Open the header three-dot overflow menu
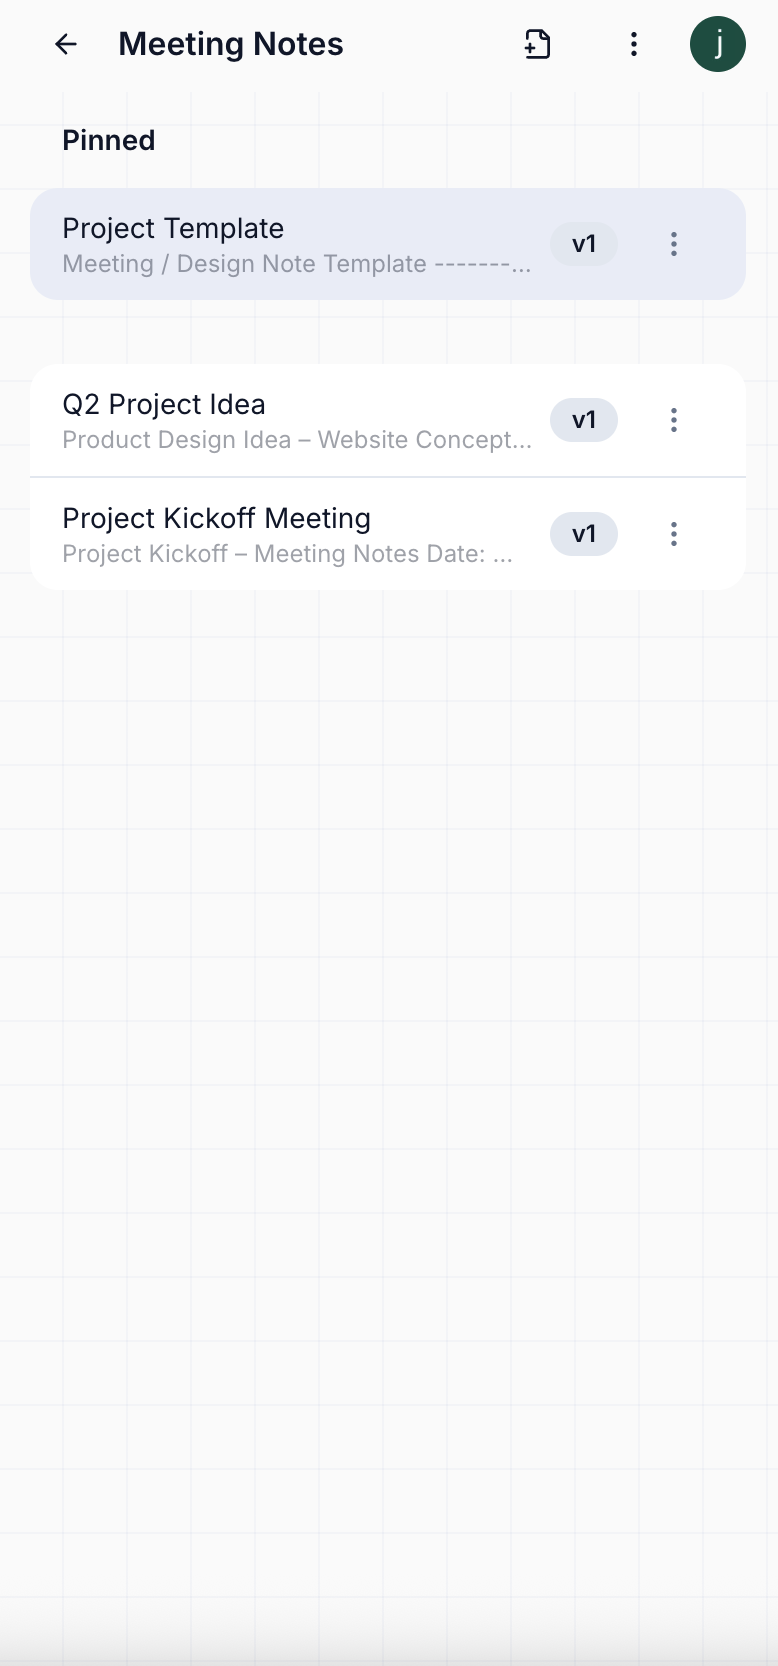The width and height of the screenshot is (778, 1666). (634, 44)
